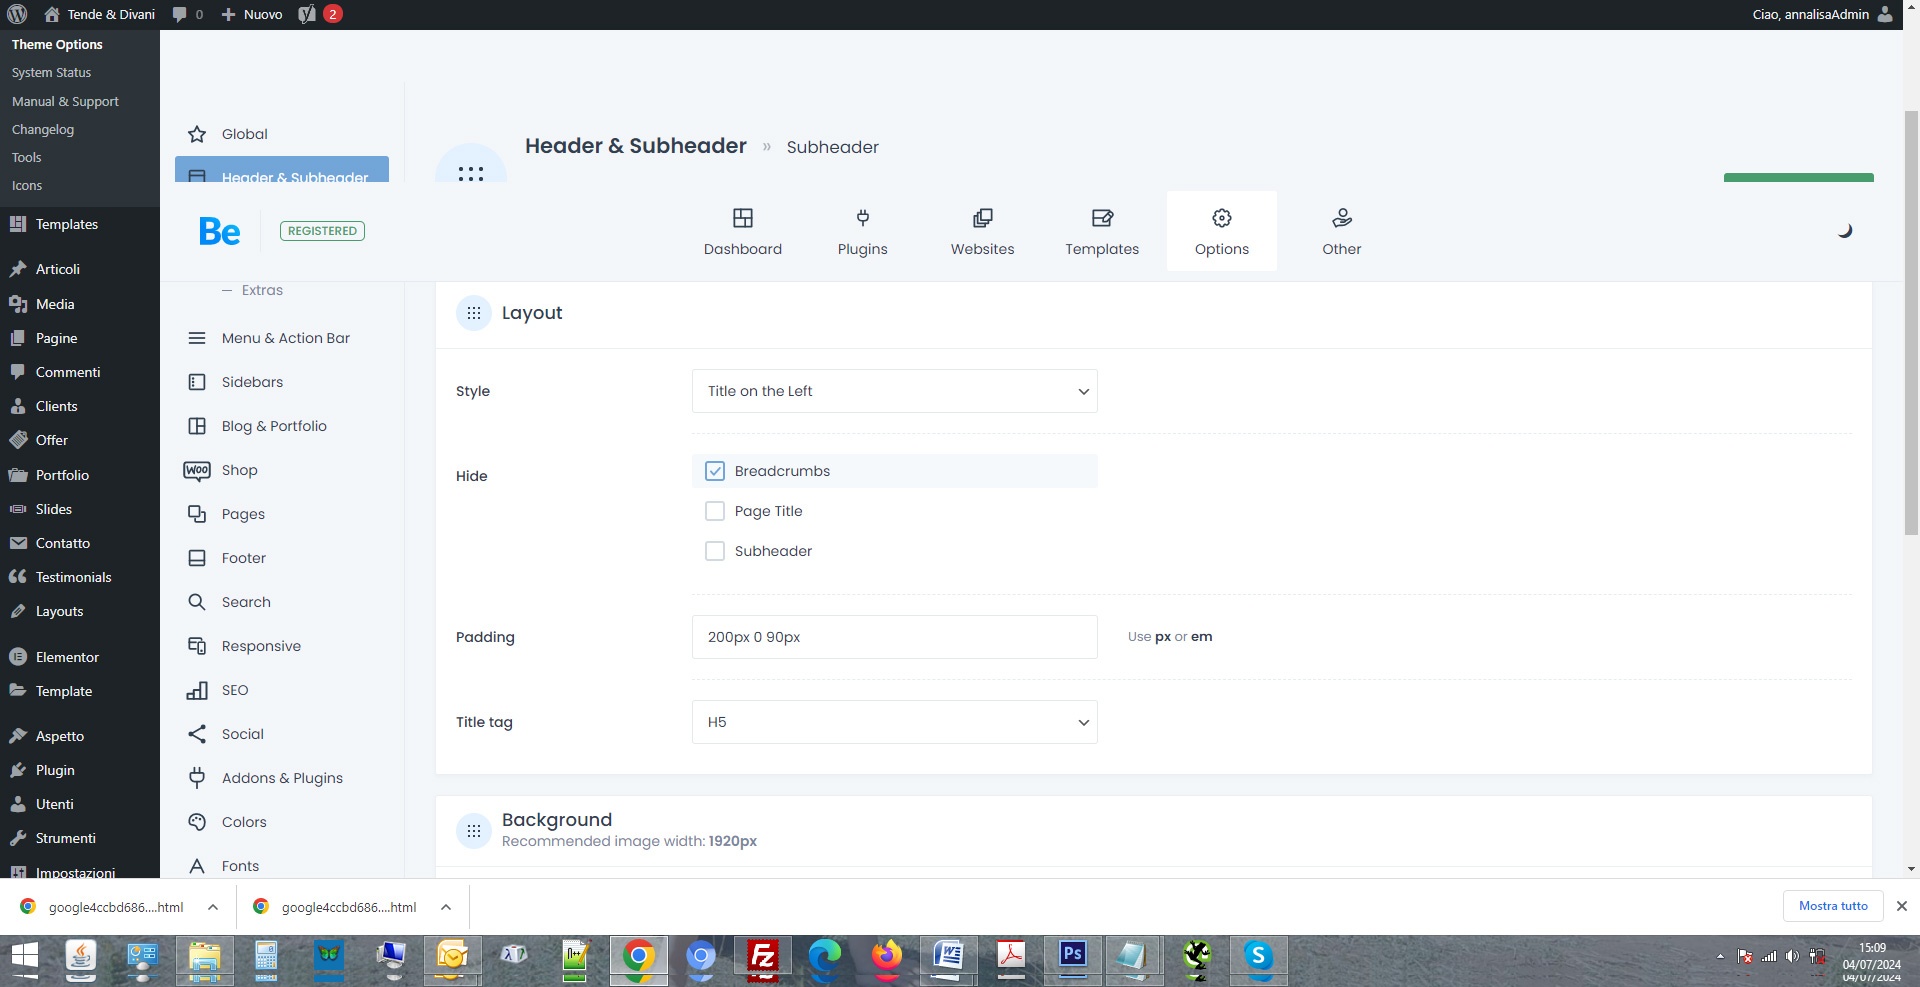This screenshot has height=987, width=1920.
Task: Click the Background section grip icon
Action: [474, 831]
